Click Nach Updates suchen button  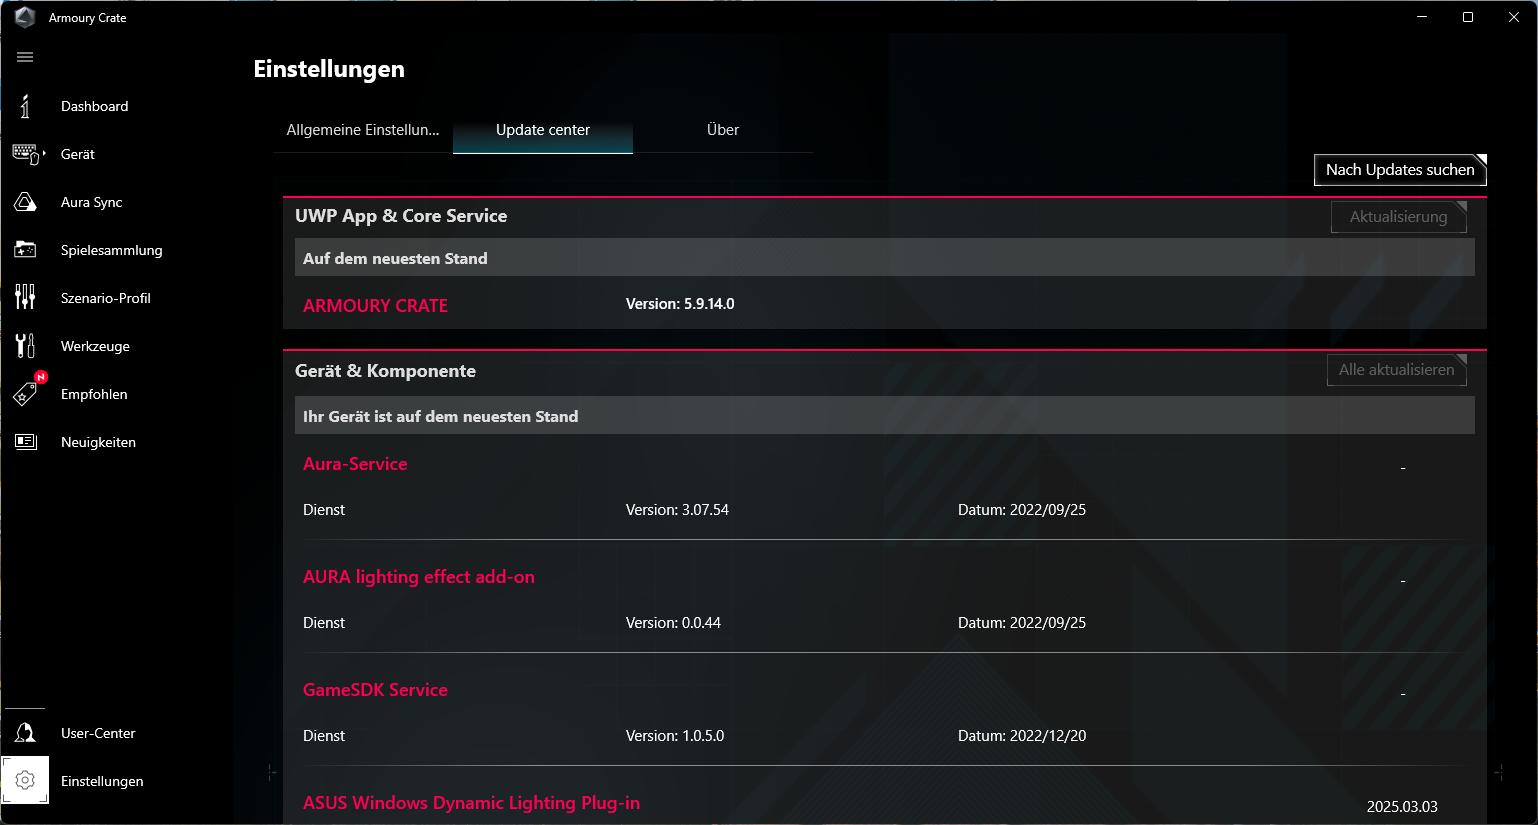click(1399, 170)
